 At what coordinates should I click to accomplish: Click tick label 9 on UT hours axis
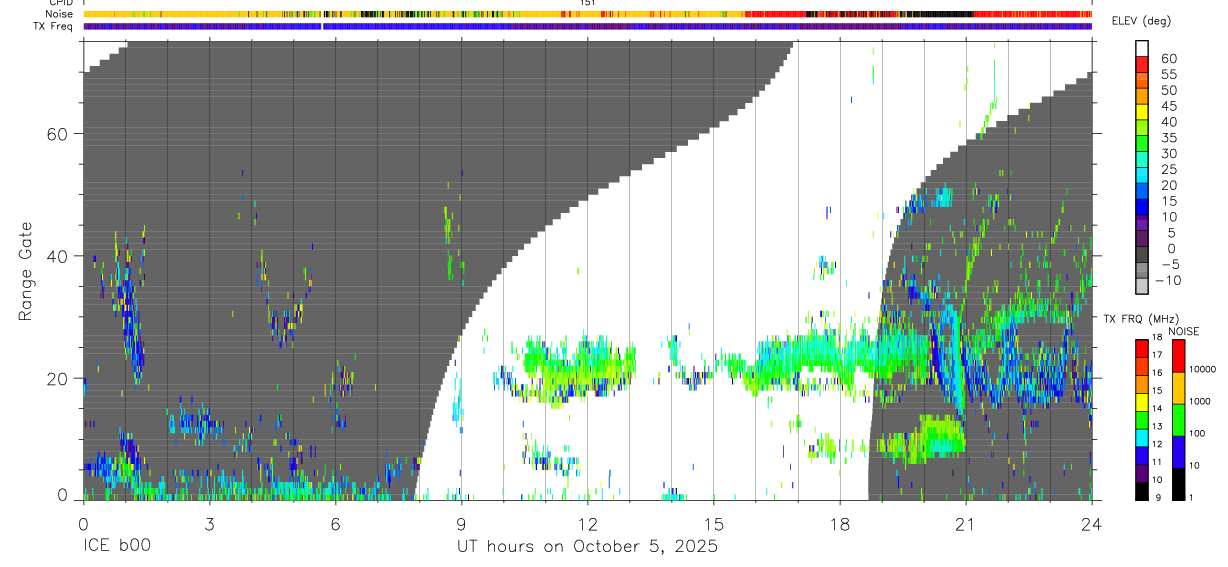tap(461, 524)
